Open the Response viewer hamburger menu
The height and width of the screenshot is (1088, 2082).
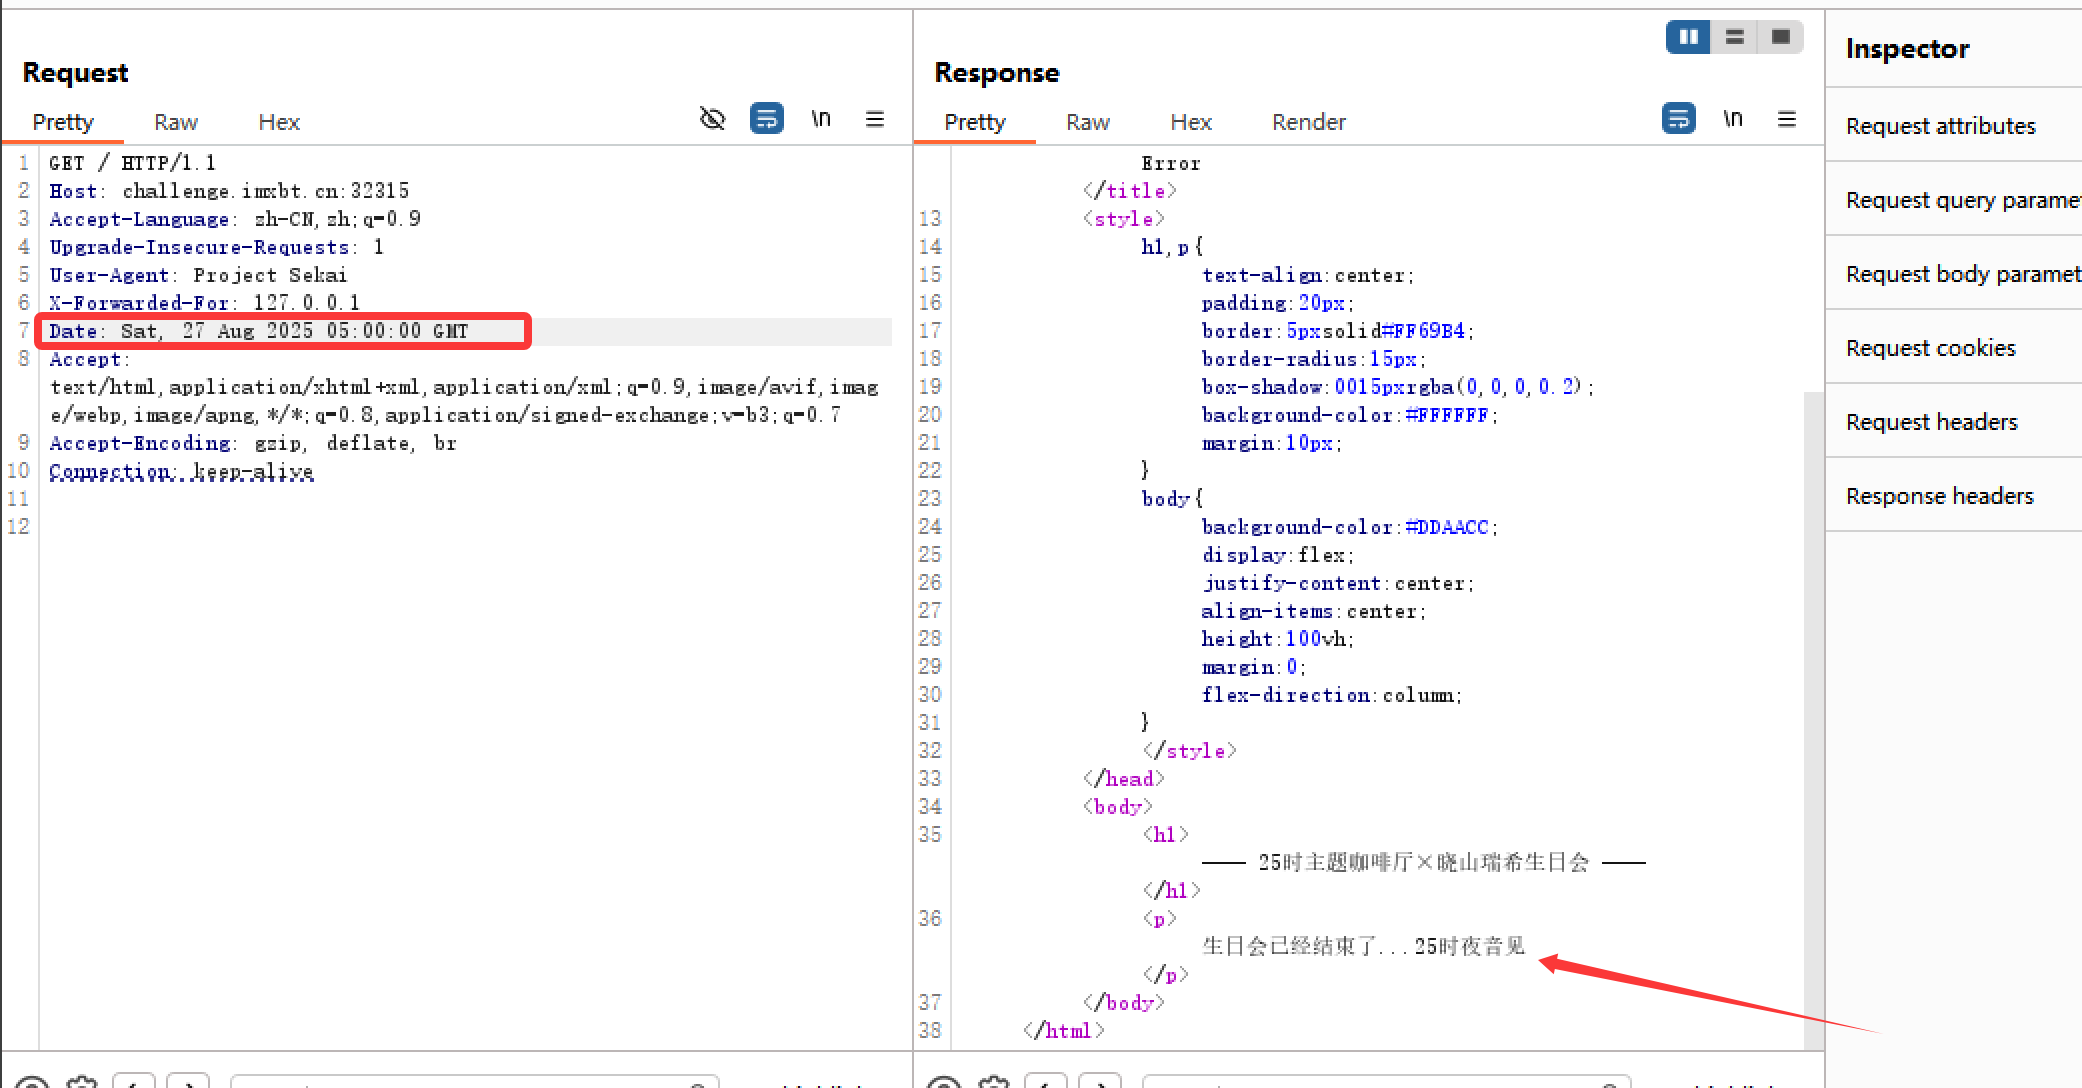[1787, 120]
